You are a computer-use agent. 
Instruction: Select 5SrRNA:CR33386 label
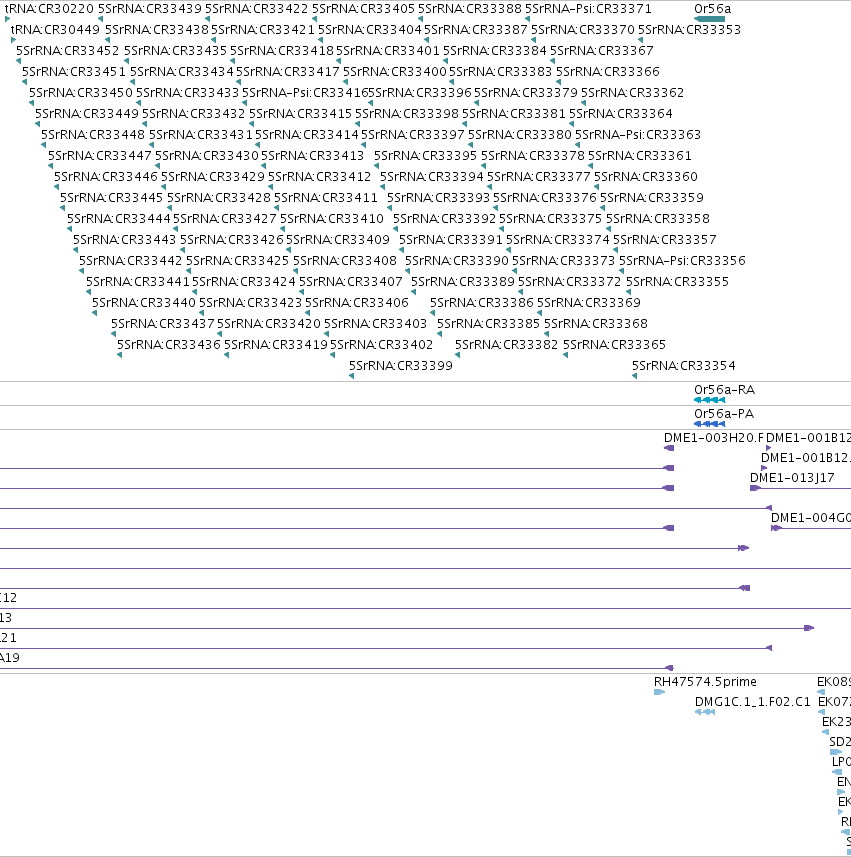482,303
